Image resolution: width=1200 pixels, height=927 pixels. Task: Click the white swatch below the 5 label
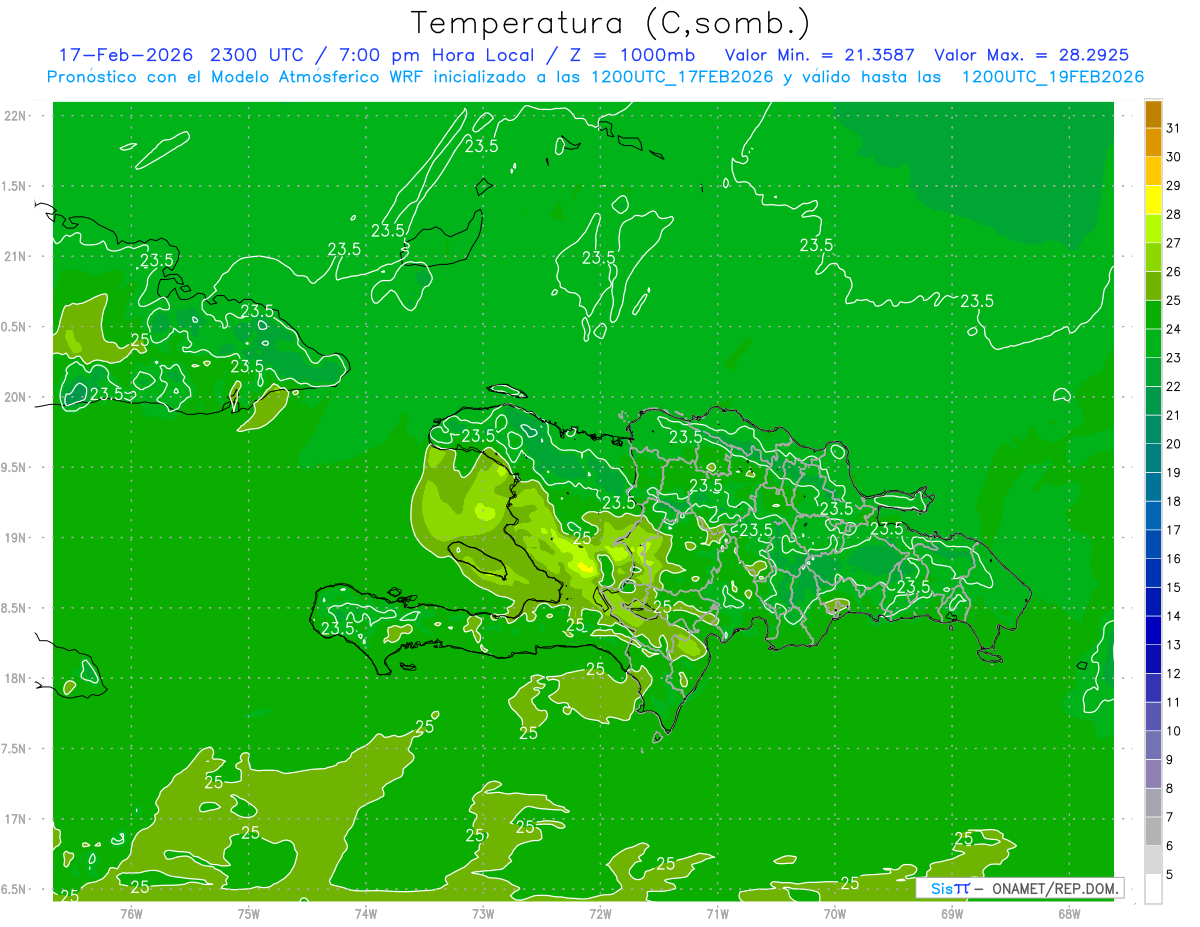(1153, 889)
